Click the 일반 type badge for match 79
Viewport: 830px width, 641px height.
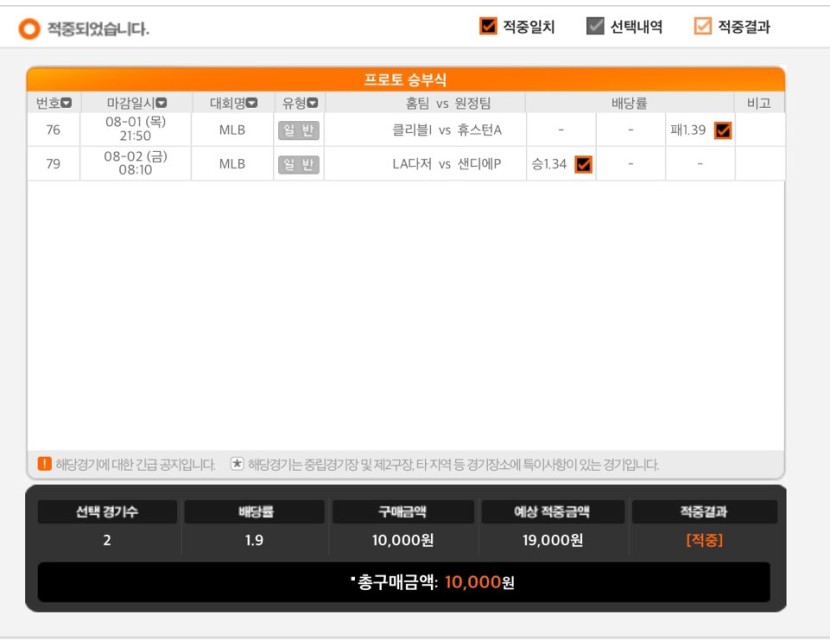coord(299,165)
